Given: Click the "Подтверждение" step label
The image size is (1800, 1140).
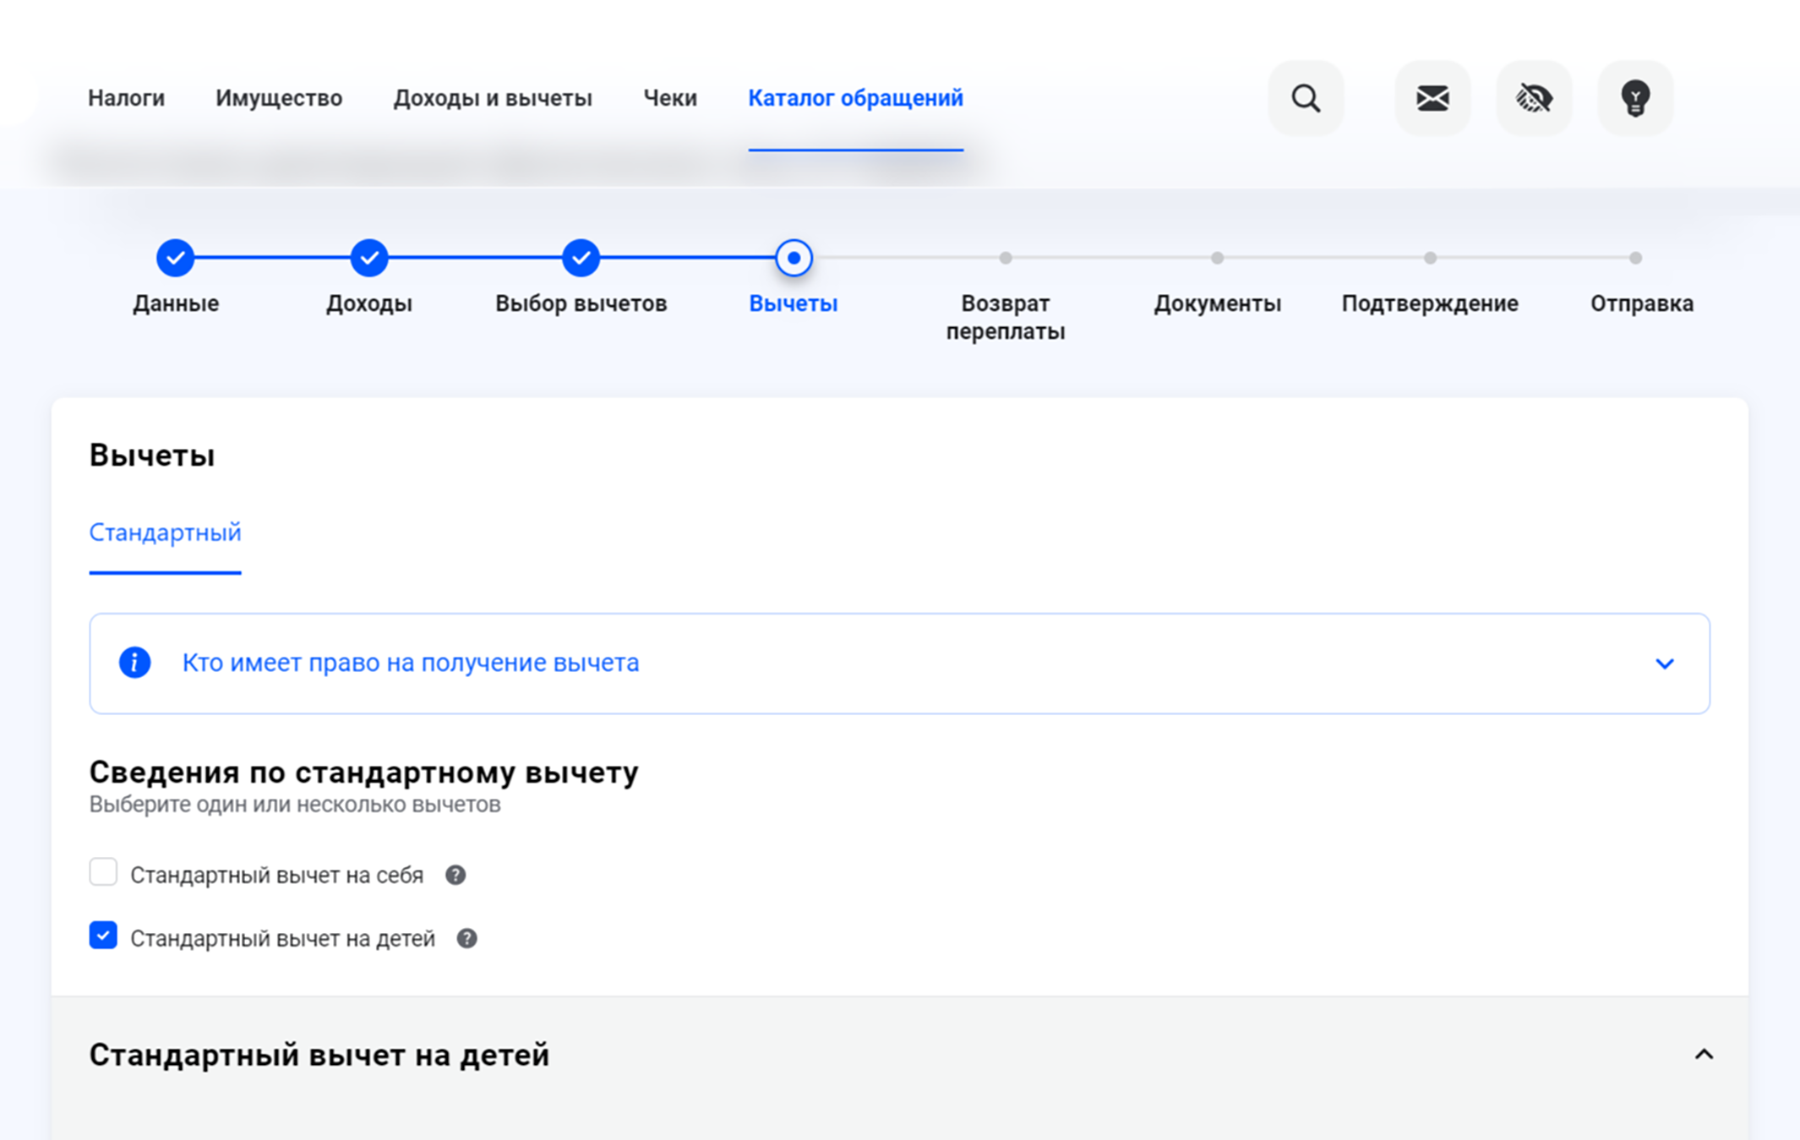Looking at the screenshot, I should point(1430,303).
